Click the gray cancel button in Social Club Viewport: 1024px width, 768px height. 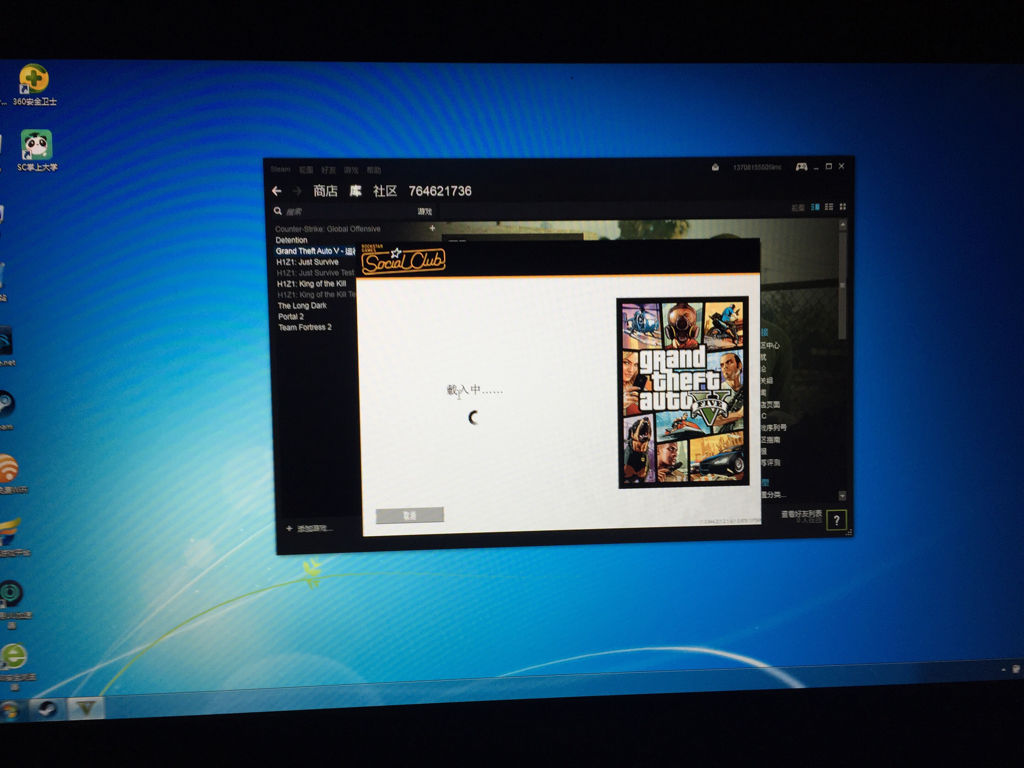[x=409, y=516]
